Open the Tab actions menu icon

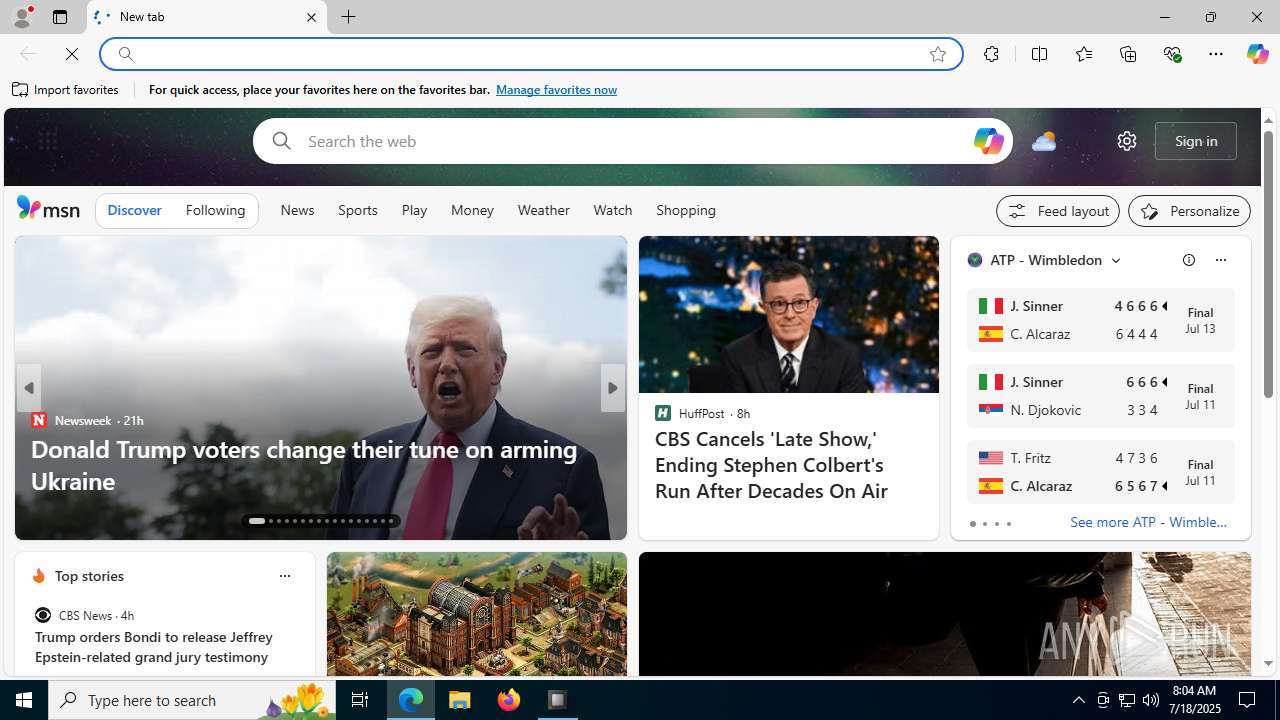tap(60, 17)
